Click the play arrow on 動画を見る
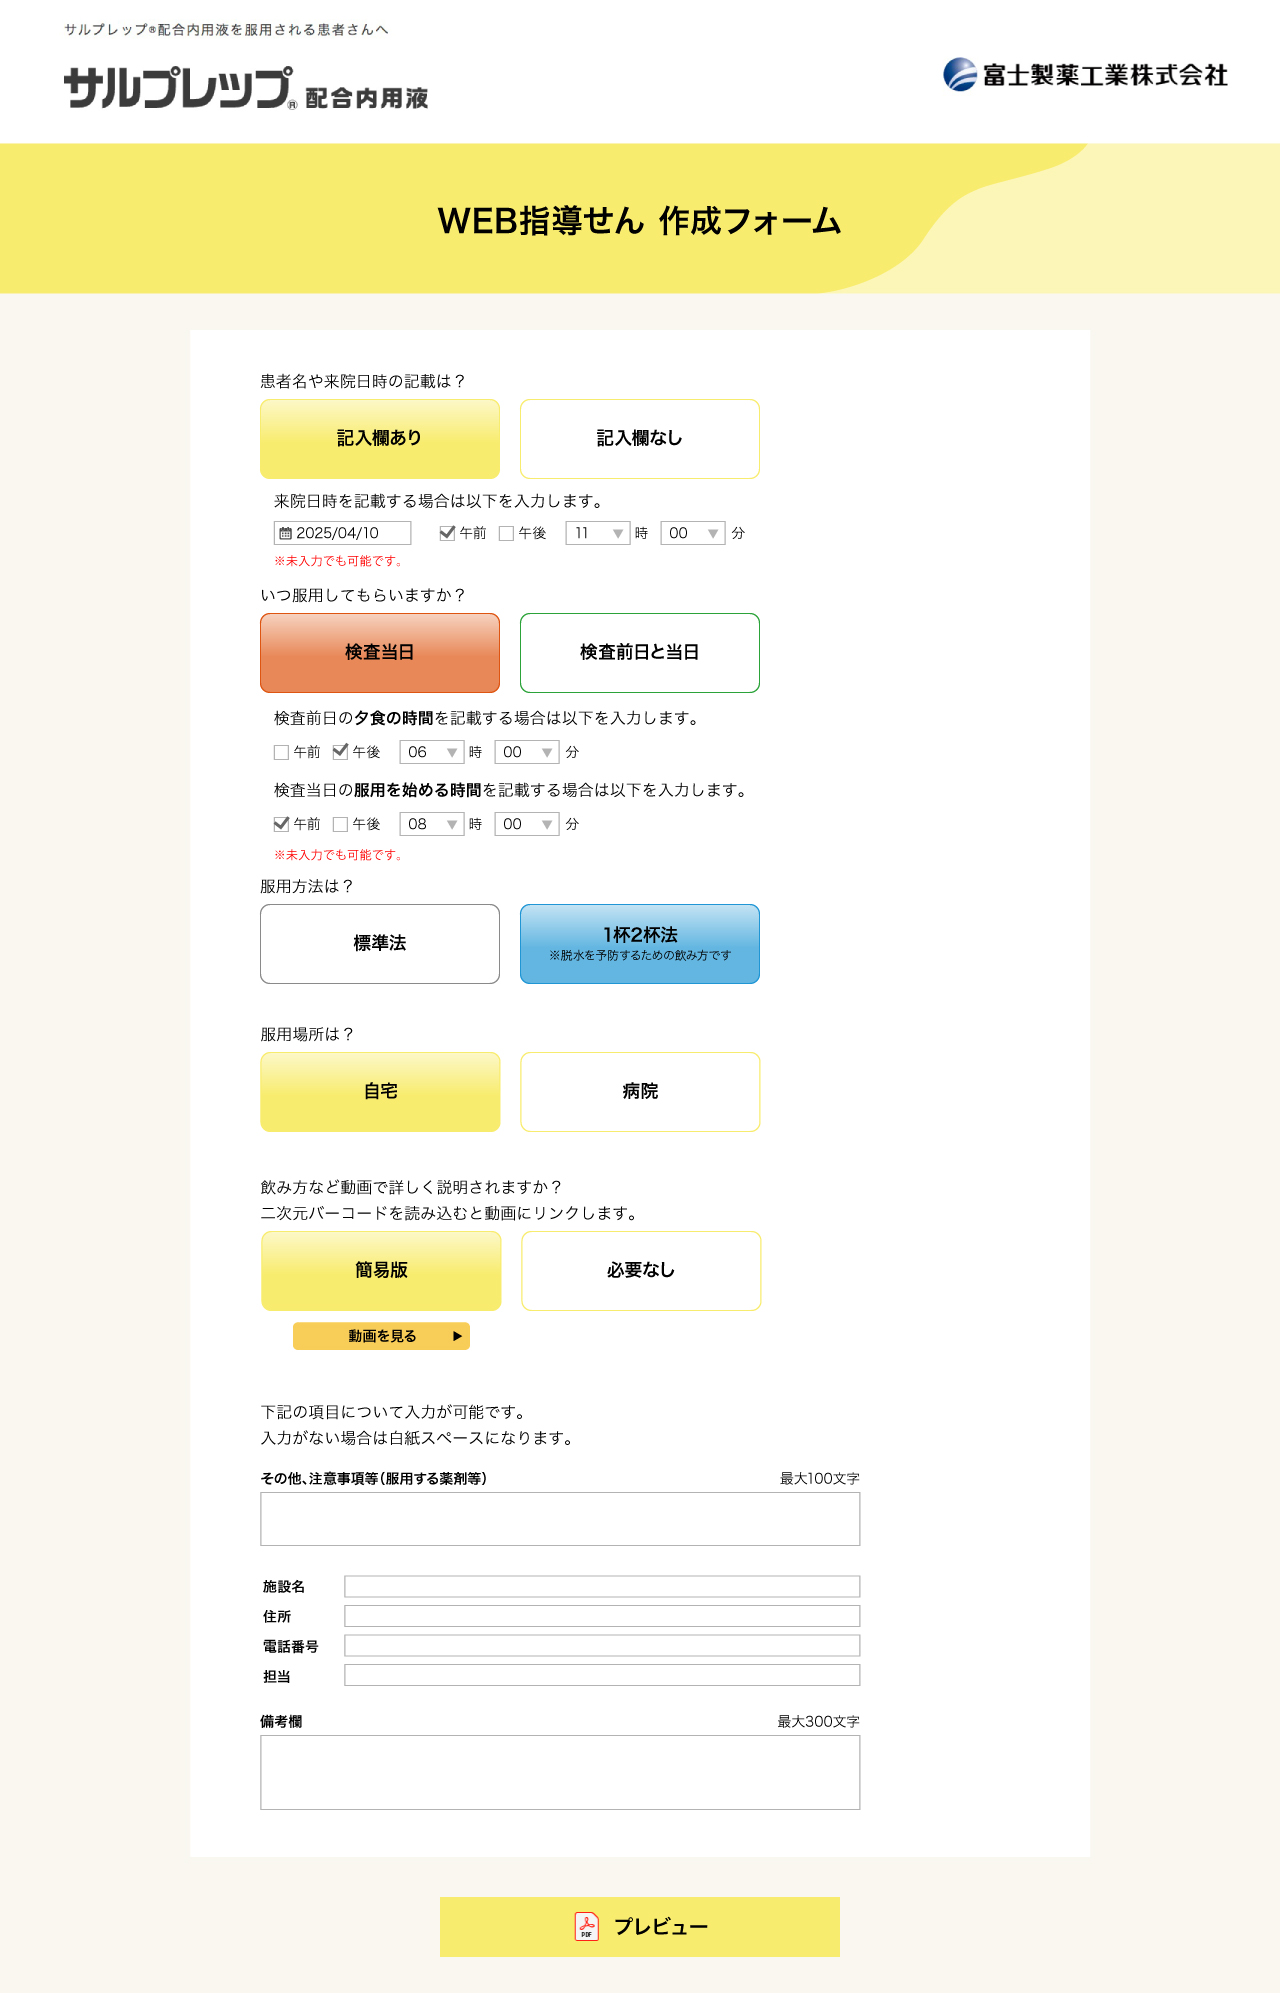The width and height of the screenshot is (1280, 1993). 457,1336
